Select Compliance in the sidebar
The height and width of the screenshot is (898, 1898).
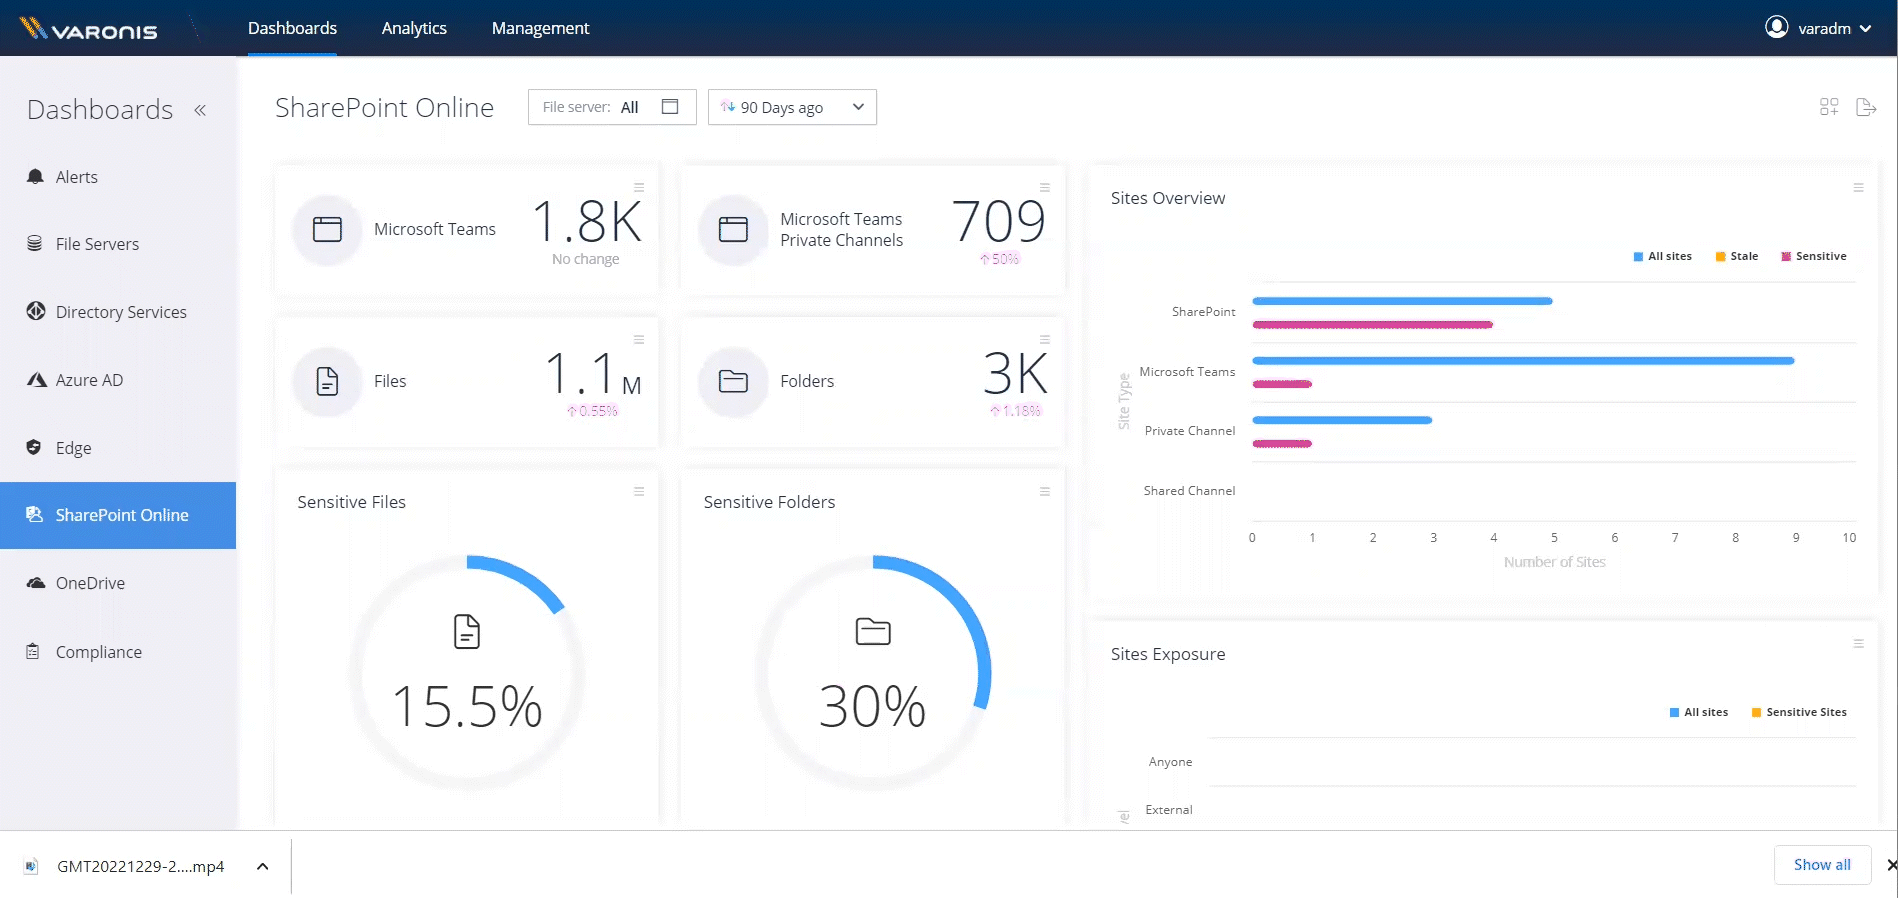118,652
